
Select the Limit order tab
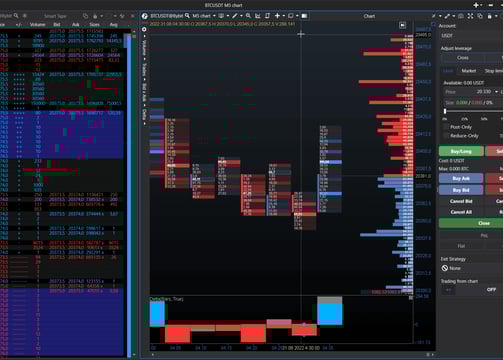pos(448,71)
